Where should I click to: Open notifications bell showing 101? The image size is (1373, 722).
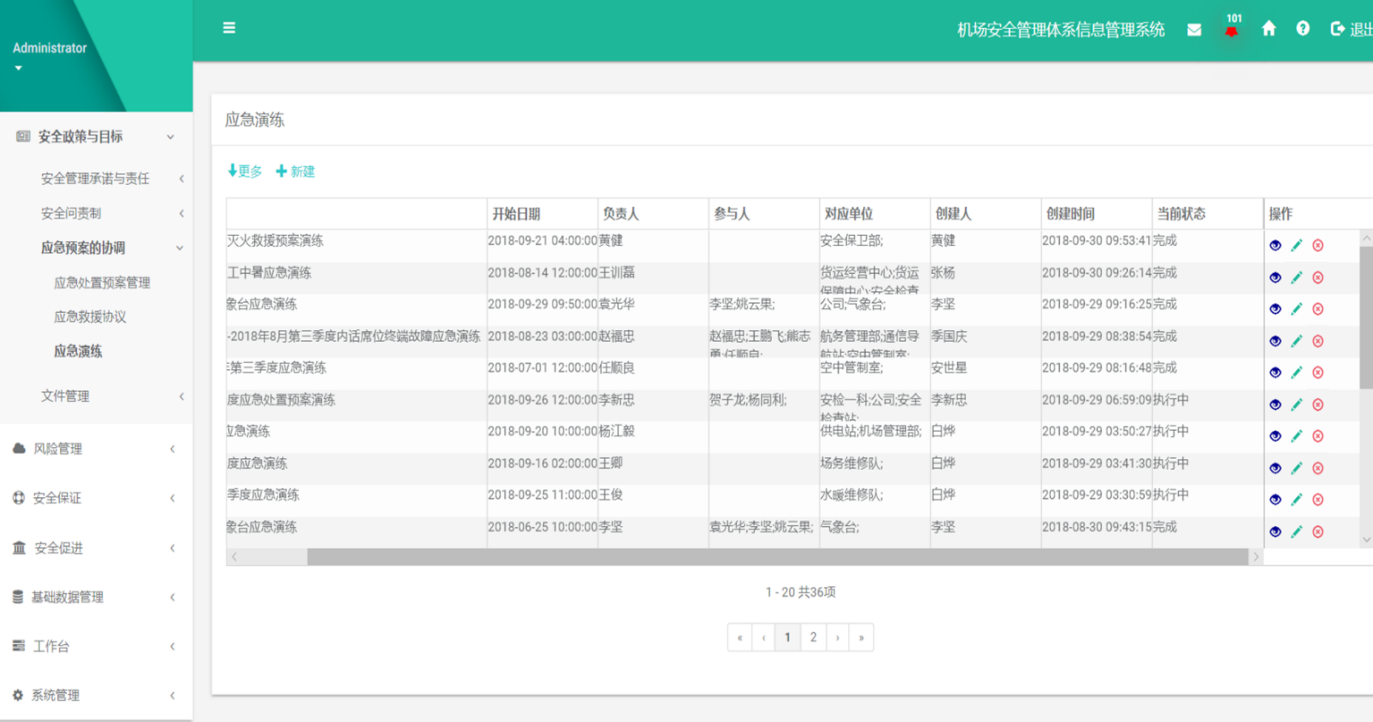pyautogui.click(x=1231, y=30)
